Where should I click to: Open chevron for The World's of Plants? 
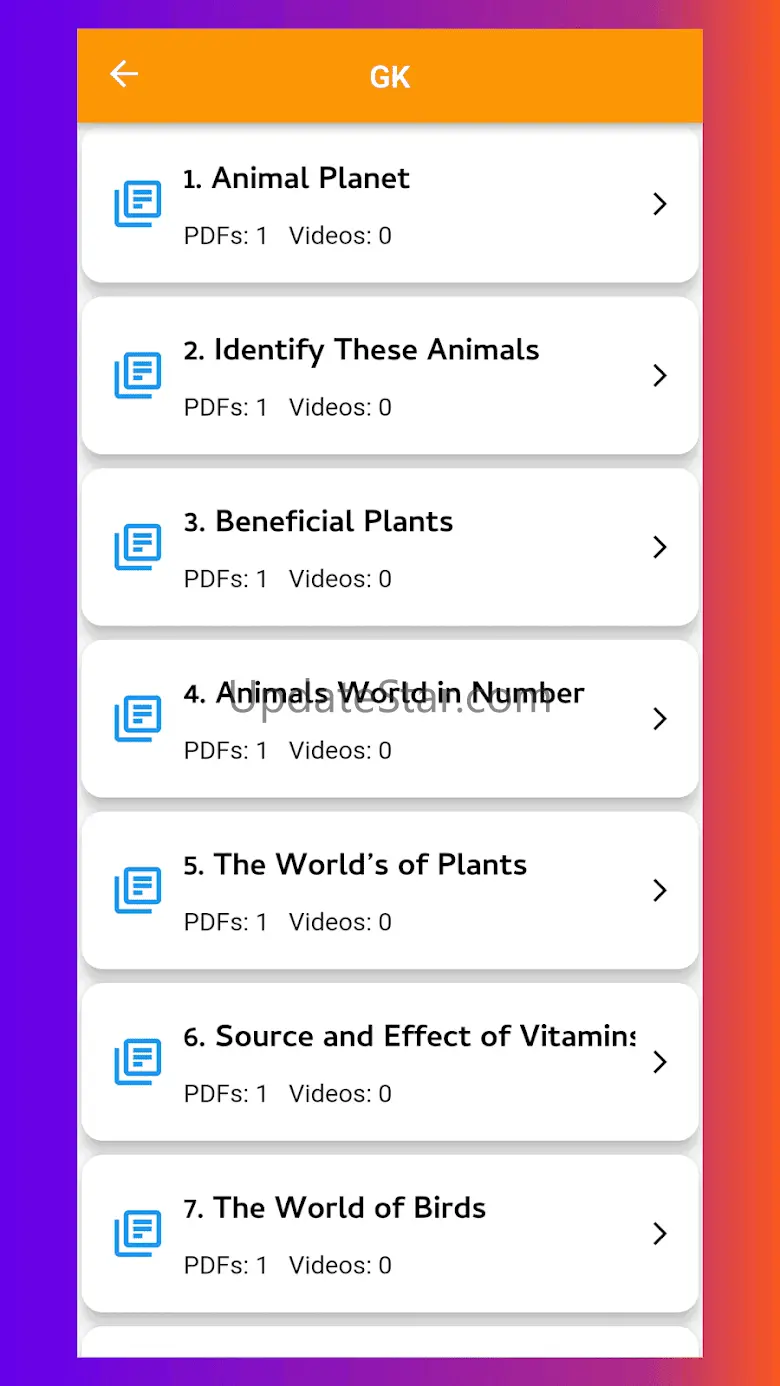pyautogui.click(x=659, y=890)
